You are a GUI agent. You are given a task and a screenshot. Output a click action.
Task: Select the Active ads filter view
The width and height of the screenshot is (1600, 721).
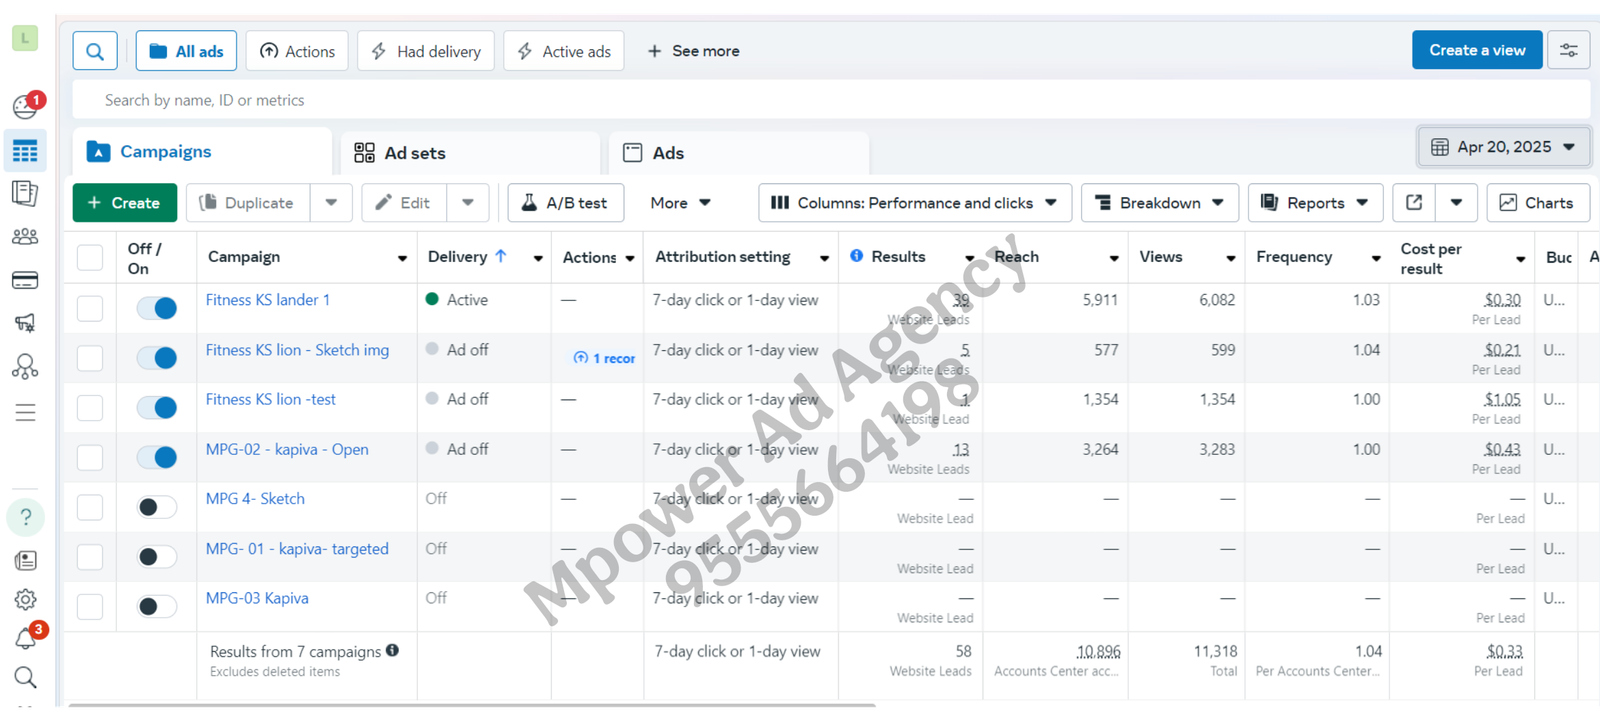click(564, 51)
